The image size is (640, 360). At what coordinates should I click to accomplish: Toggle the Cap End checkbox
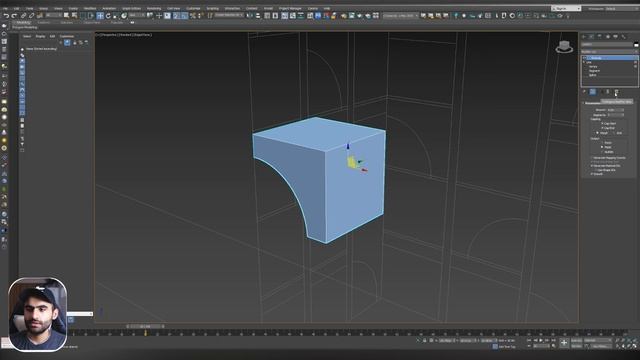(602, 128)
